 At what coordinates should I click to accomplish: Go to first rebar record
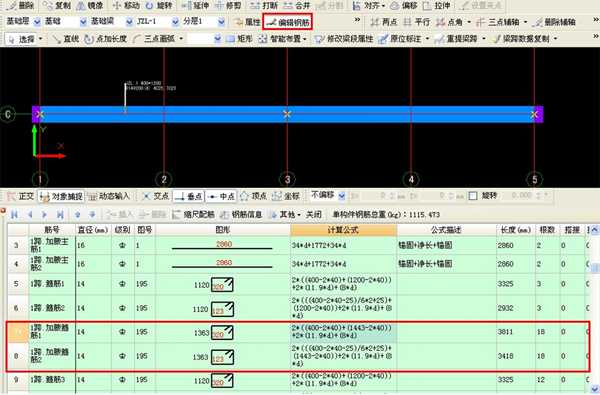(x=15, y=214)
